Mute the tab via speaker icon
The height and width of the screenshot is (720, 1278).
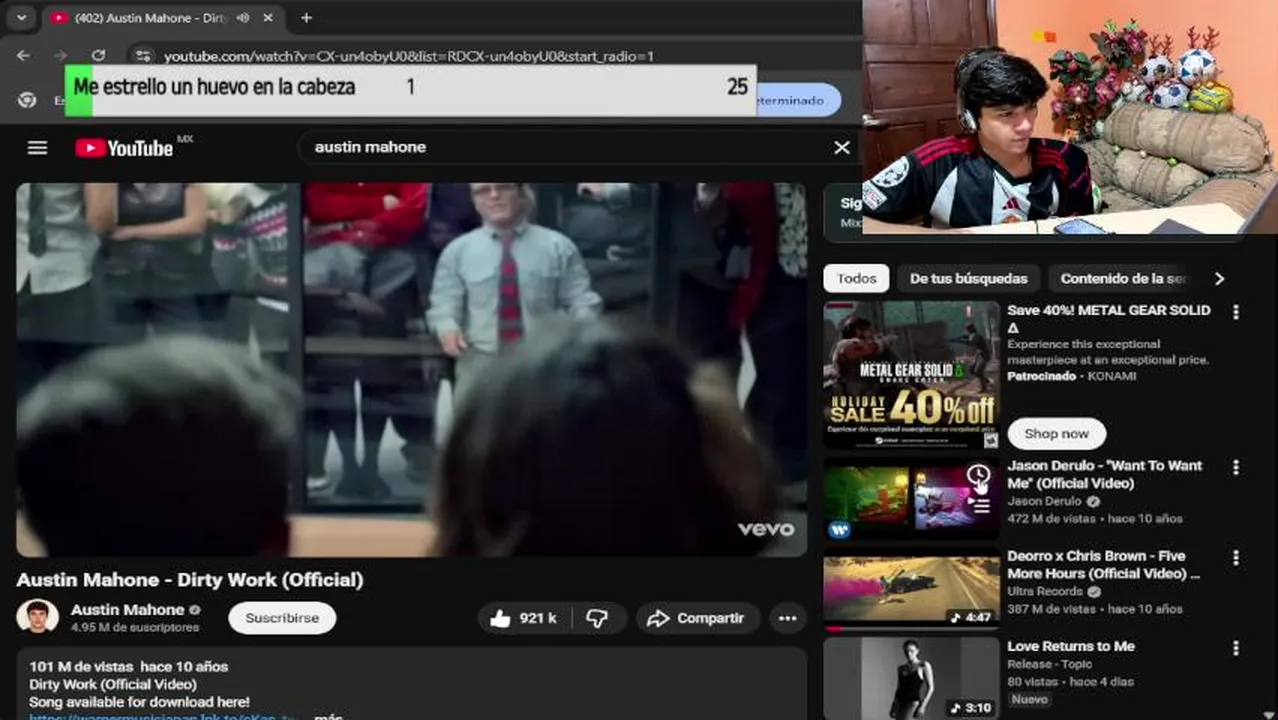point(241,18)
